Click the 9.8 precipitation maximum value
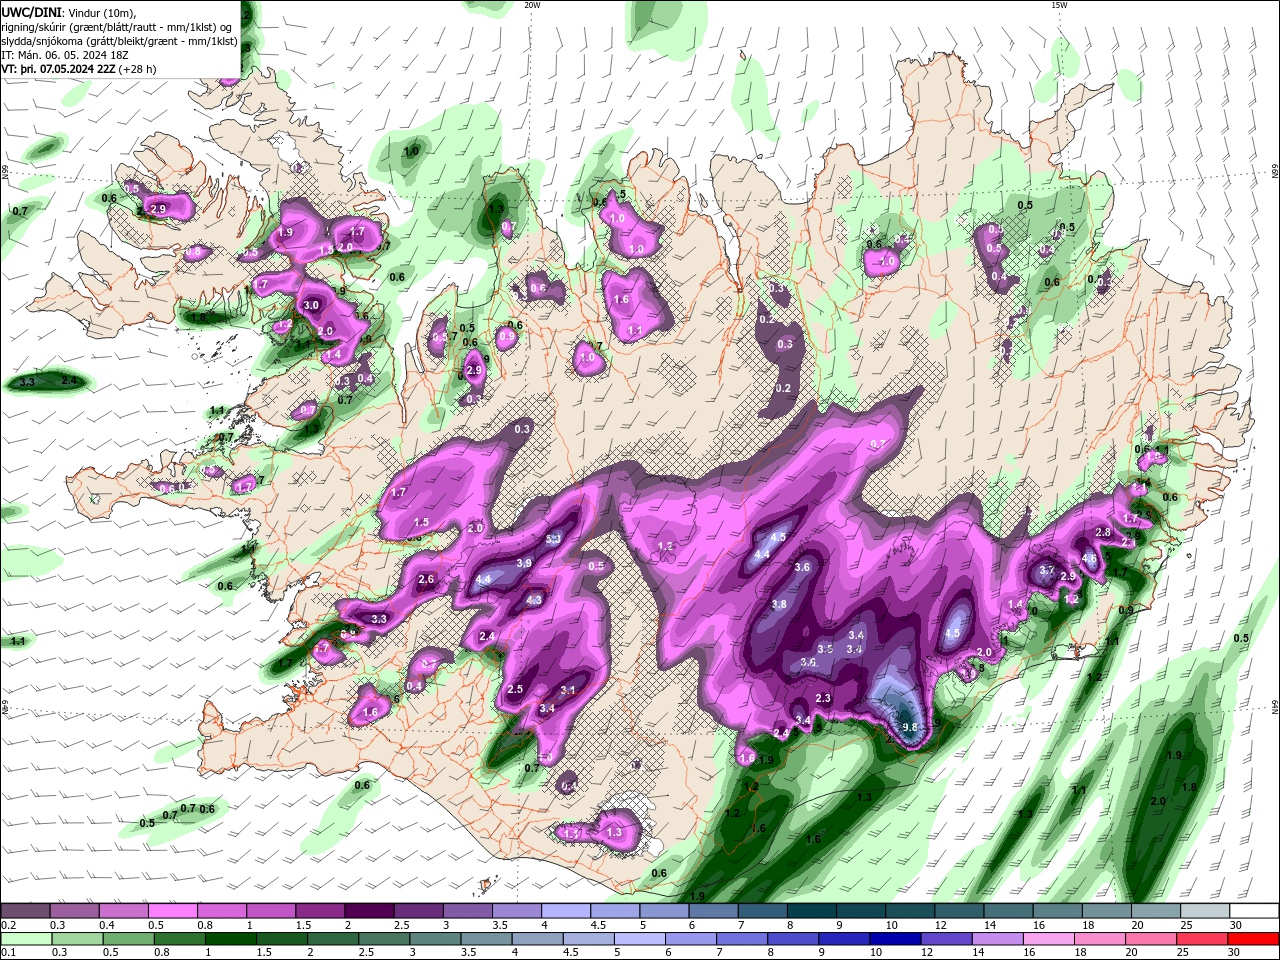 [909, 727]
